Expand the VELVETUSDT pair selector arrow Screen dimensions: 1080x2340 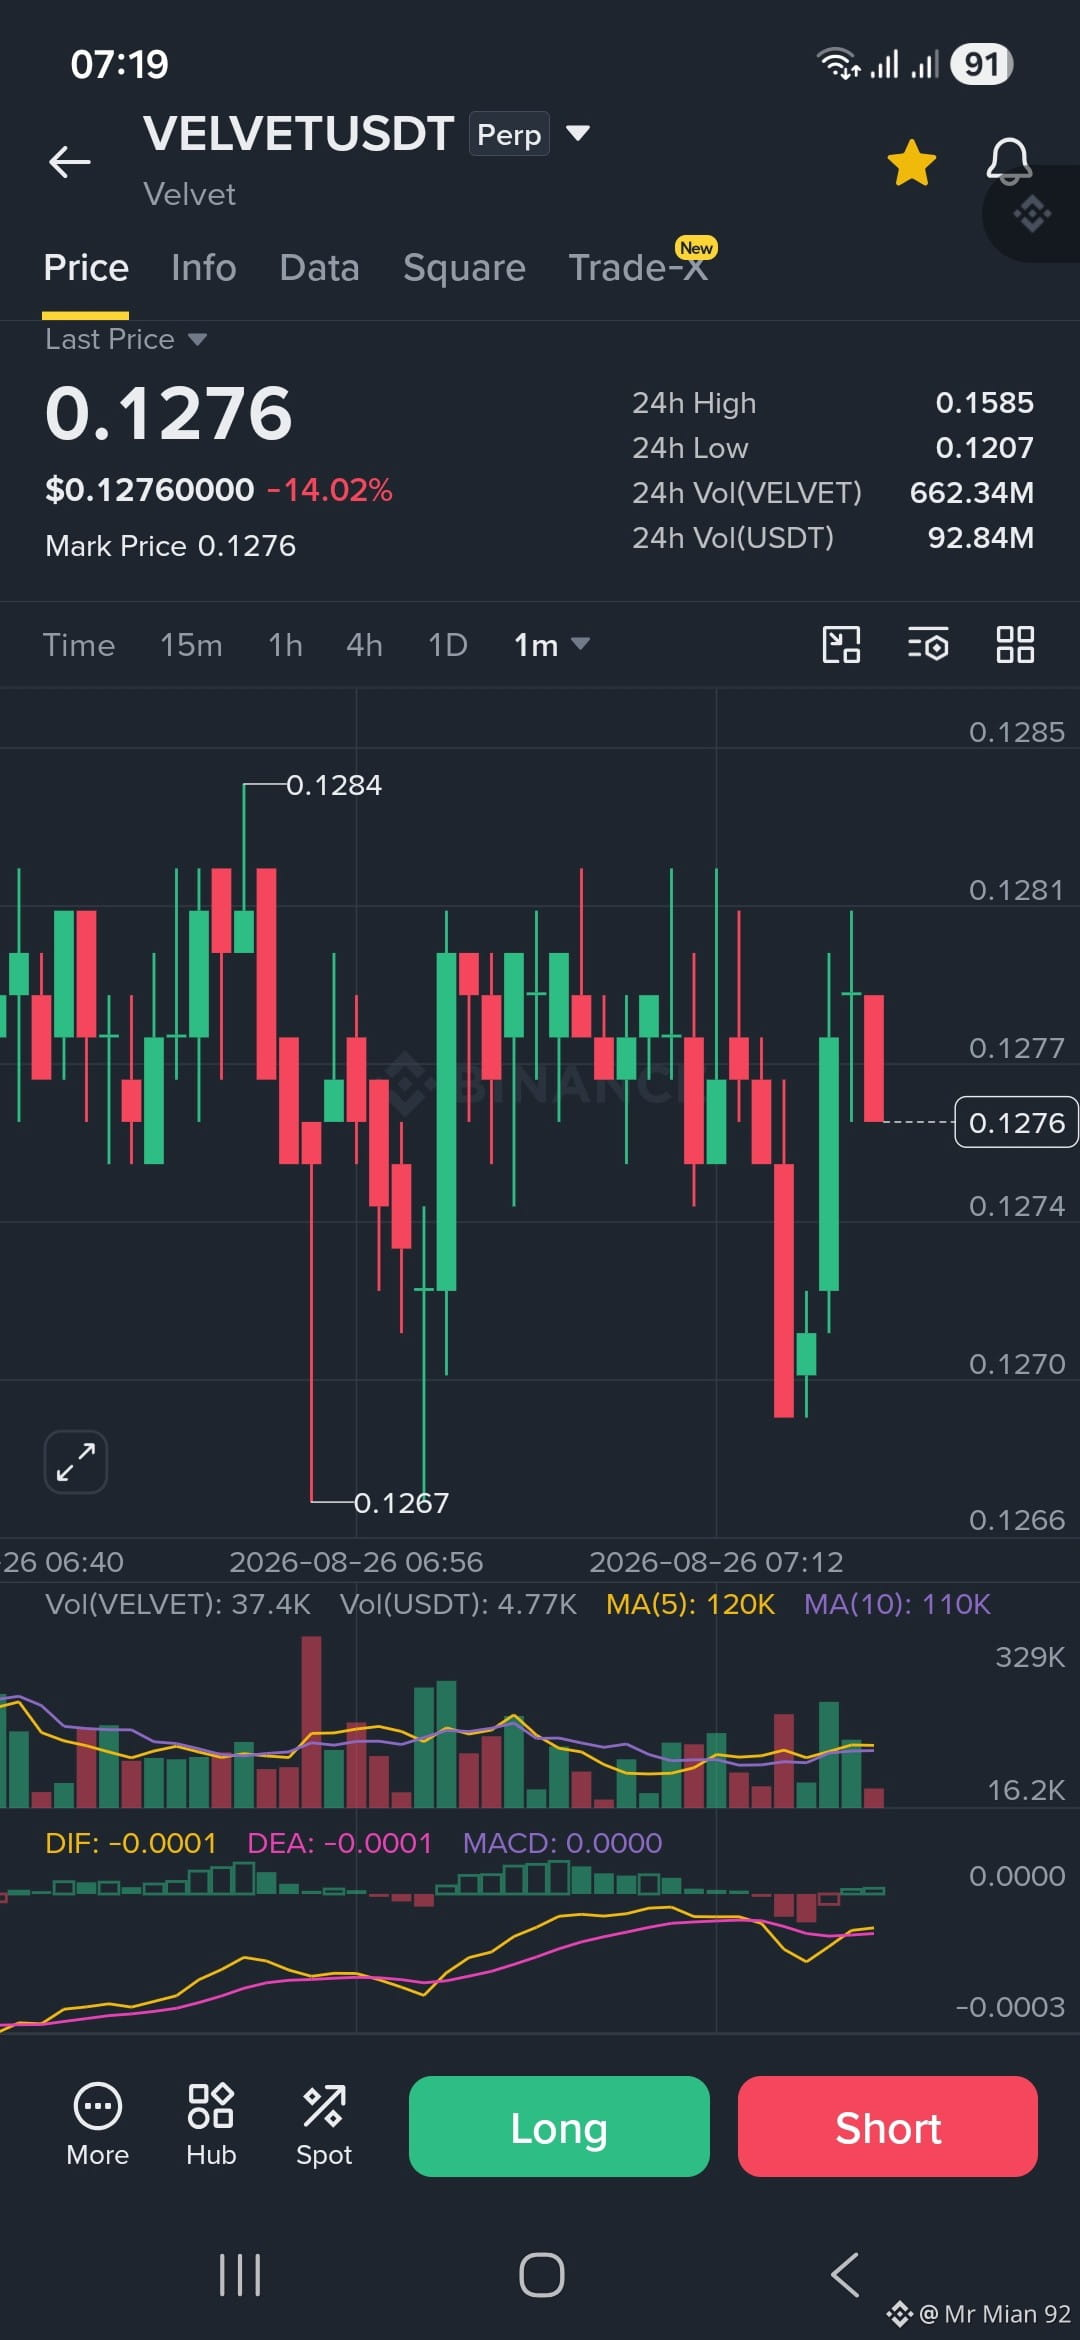point(578,133)
